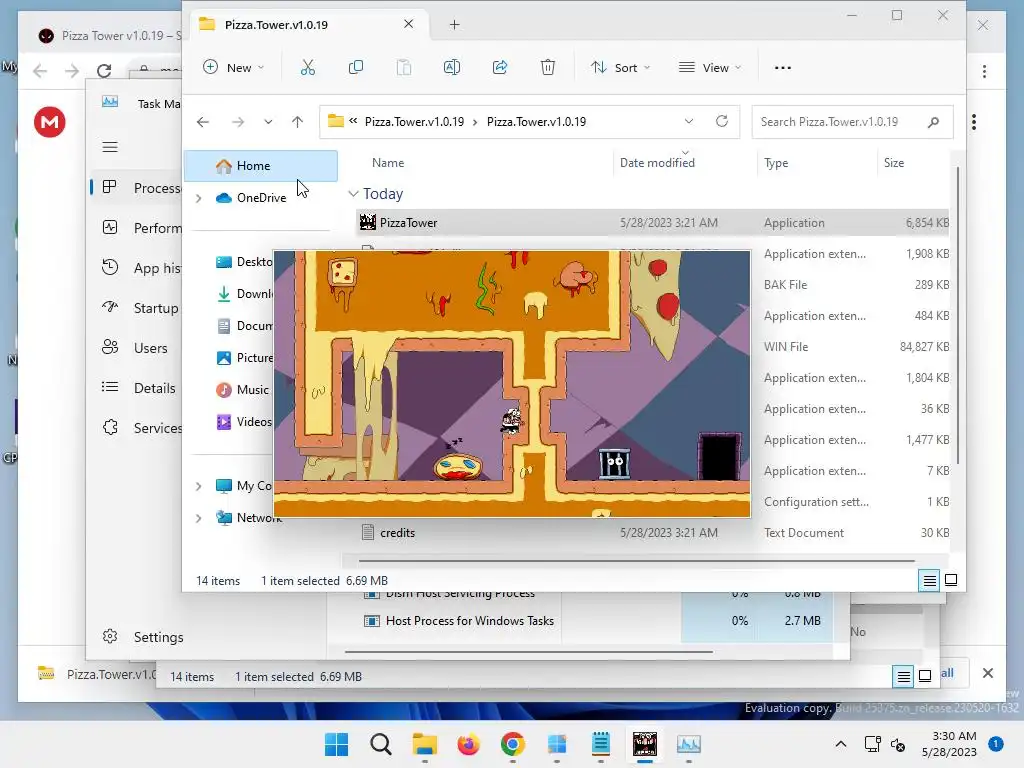Click the MEGA logo in browser window
1024x768 pixels.
tap(50, 122)
